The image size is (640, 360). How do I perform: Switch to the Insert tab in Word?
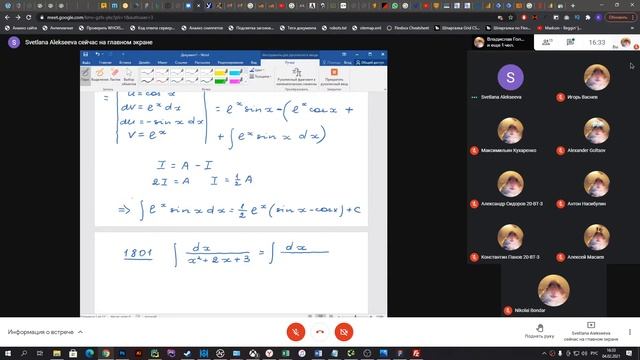coord(125,62)
